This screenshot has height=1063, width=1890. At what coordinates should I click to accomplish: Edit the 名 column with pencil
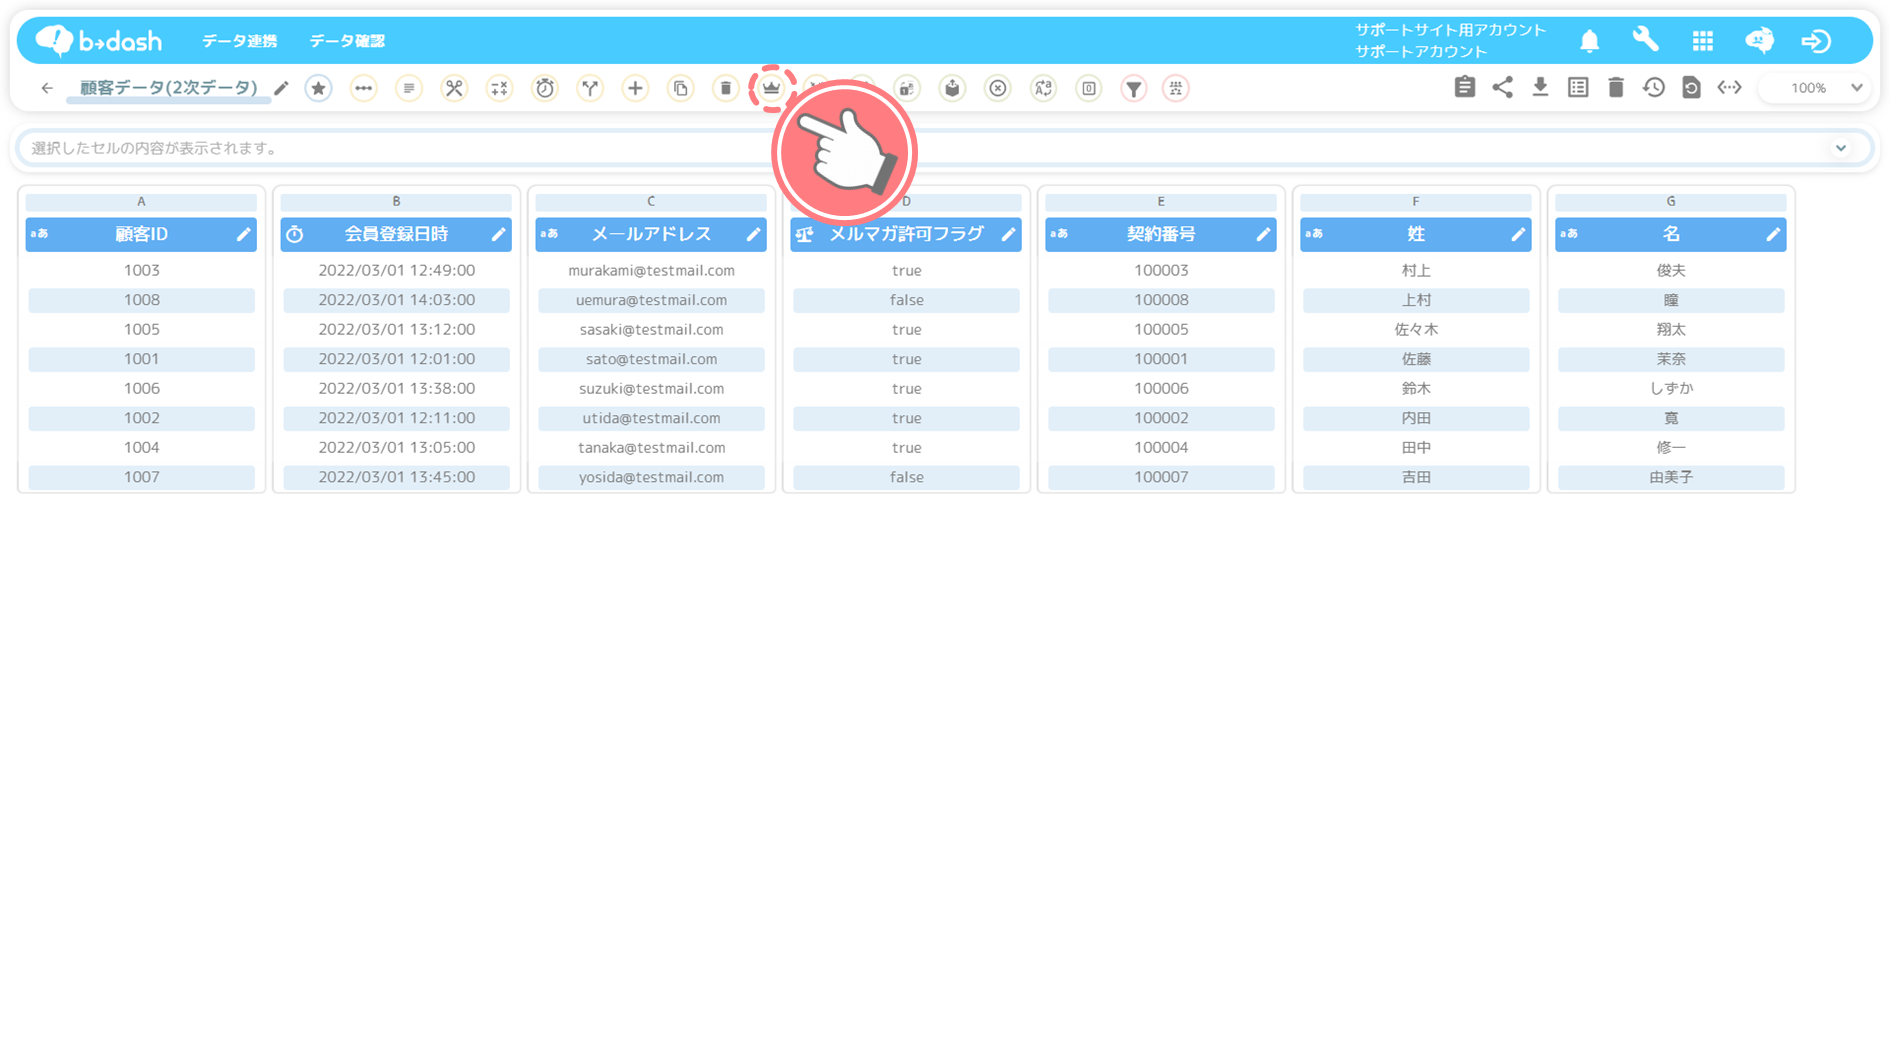pyautogui.click(x=1773, y=234)
